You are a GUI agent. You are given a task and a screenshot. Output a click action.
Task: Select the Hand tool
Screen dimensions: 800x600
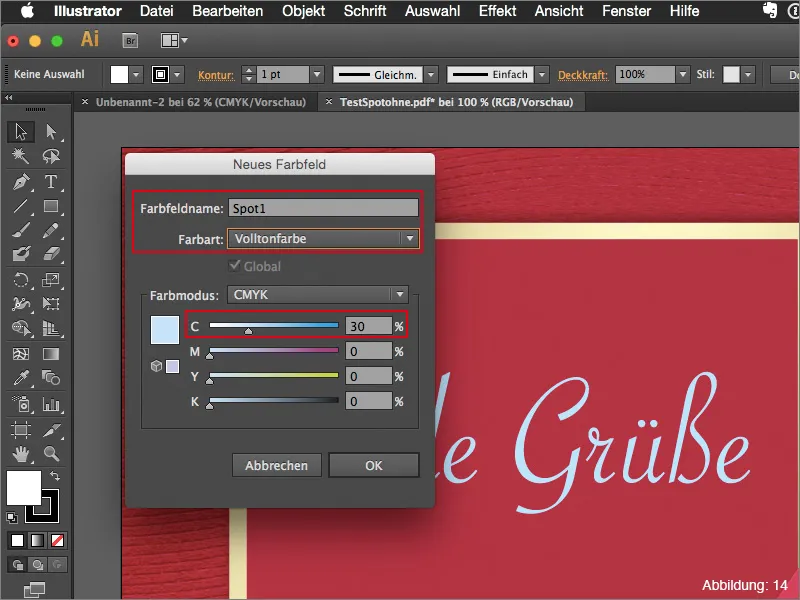click(x=20, y=454)
